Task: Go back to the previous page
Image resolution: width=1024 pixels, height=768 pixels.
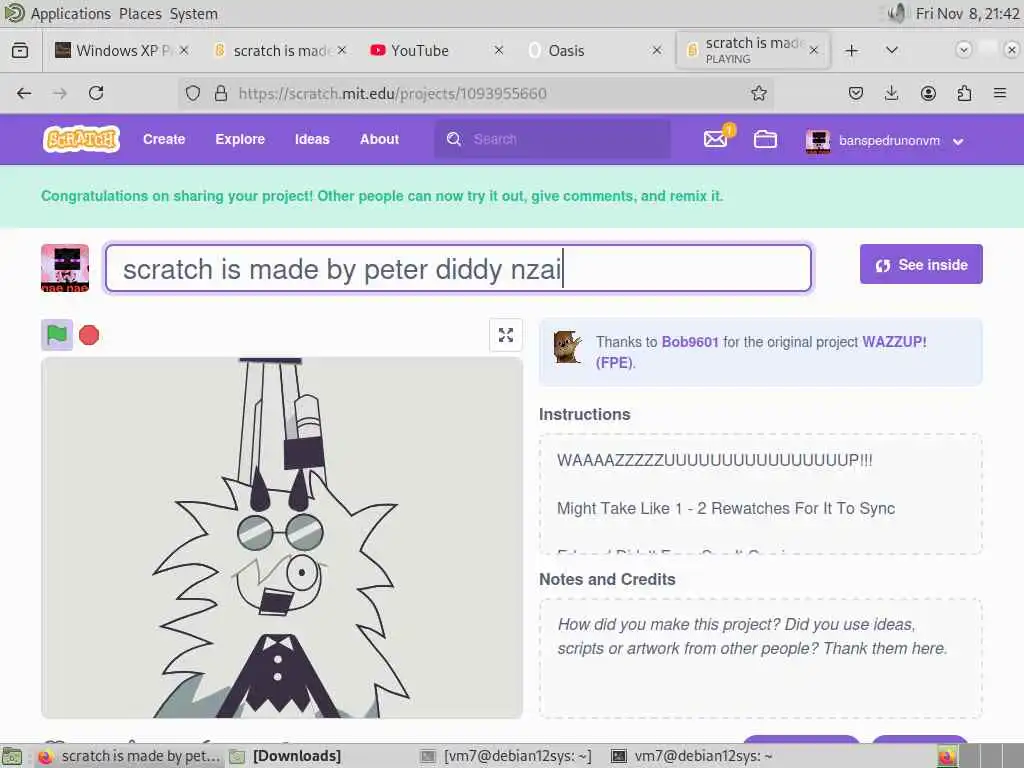Action: pos(24,93)
